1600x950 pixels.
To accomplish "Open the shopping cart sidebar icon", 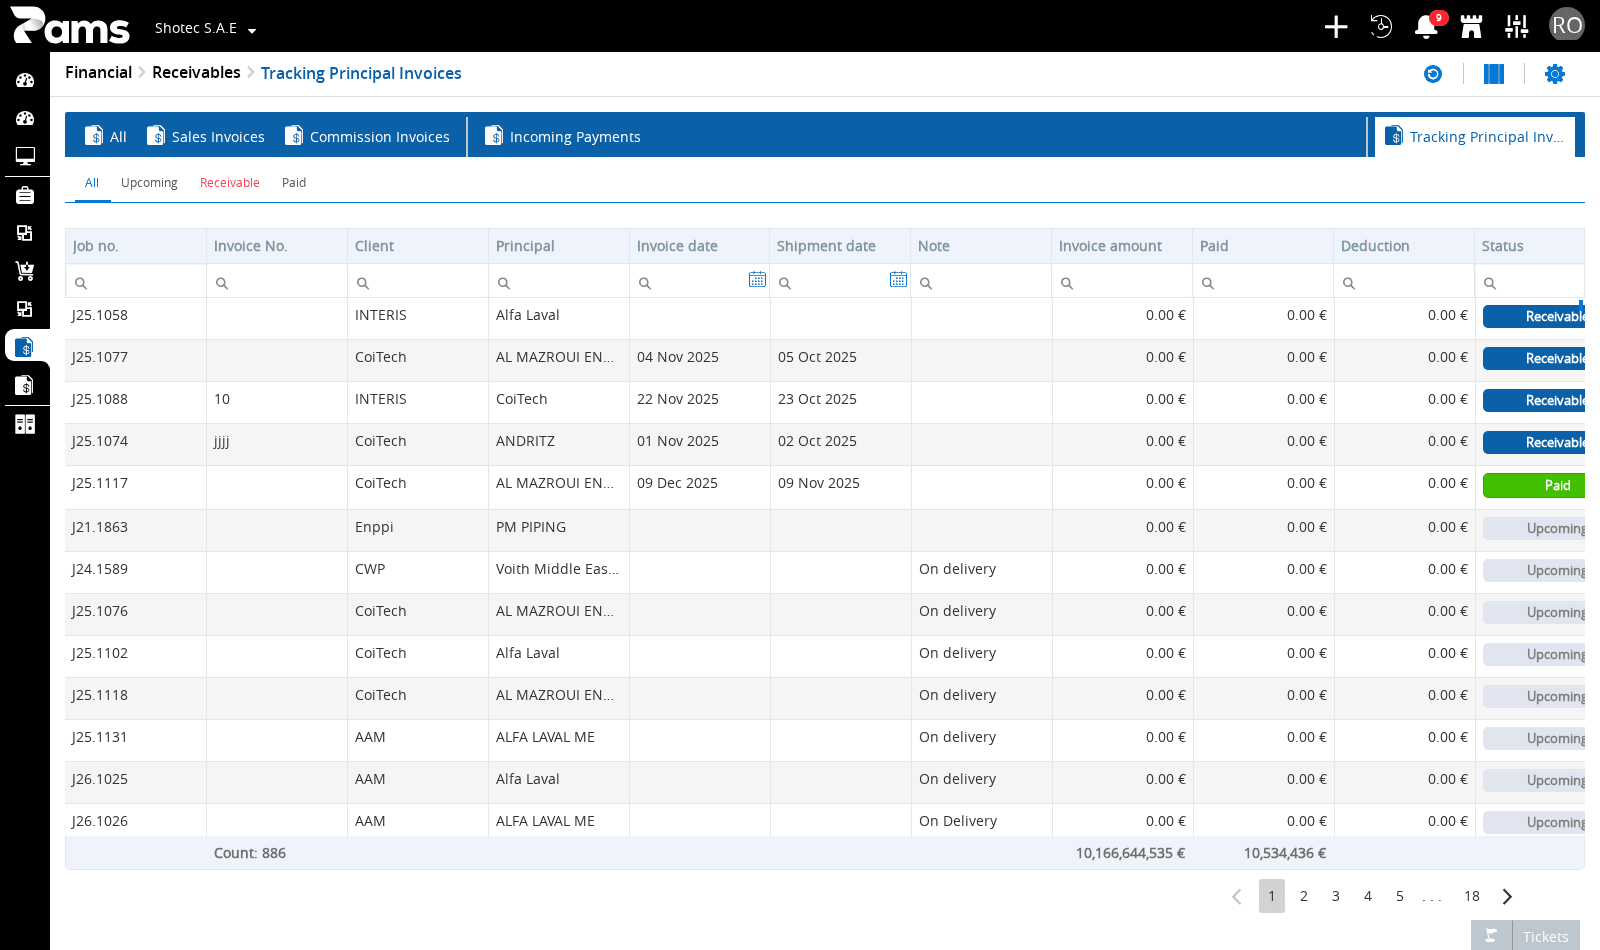I will click(25, 271).
